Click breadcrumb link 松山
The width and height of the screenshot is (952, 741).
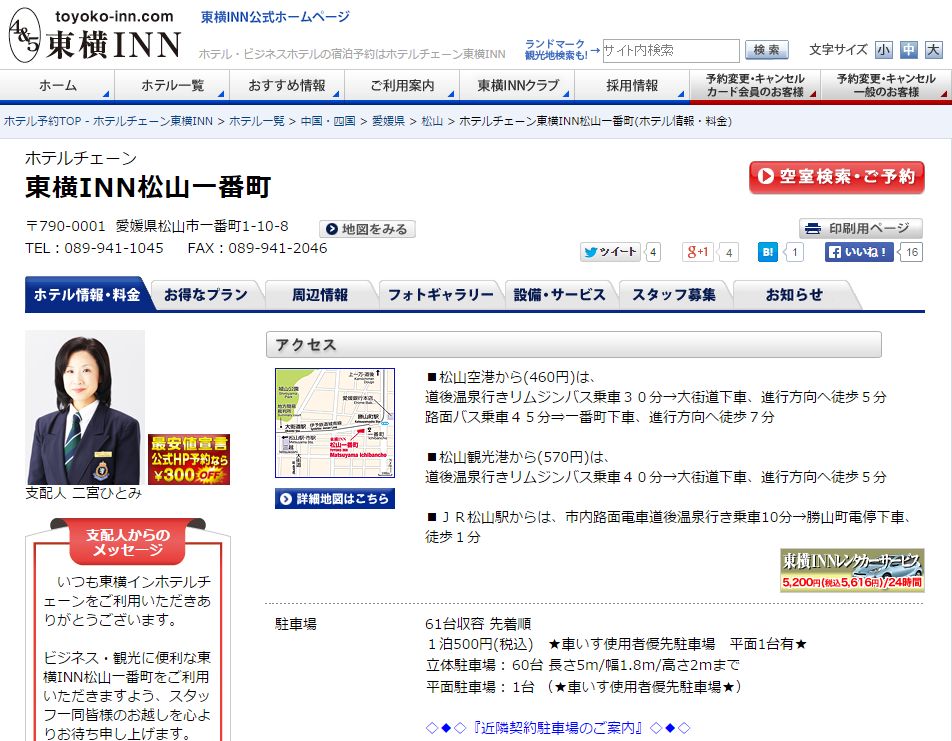pos(432,121)
